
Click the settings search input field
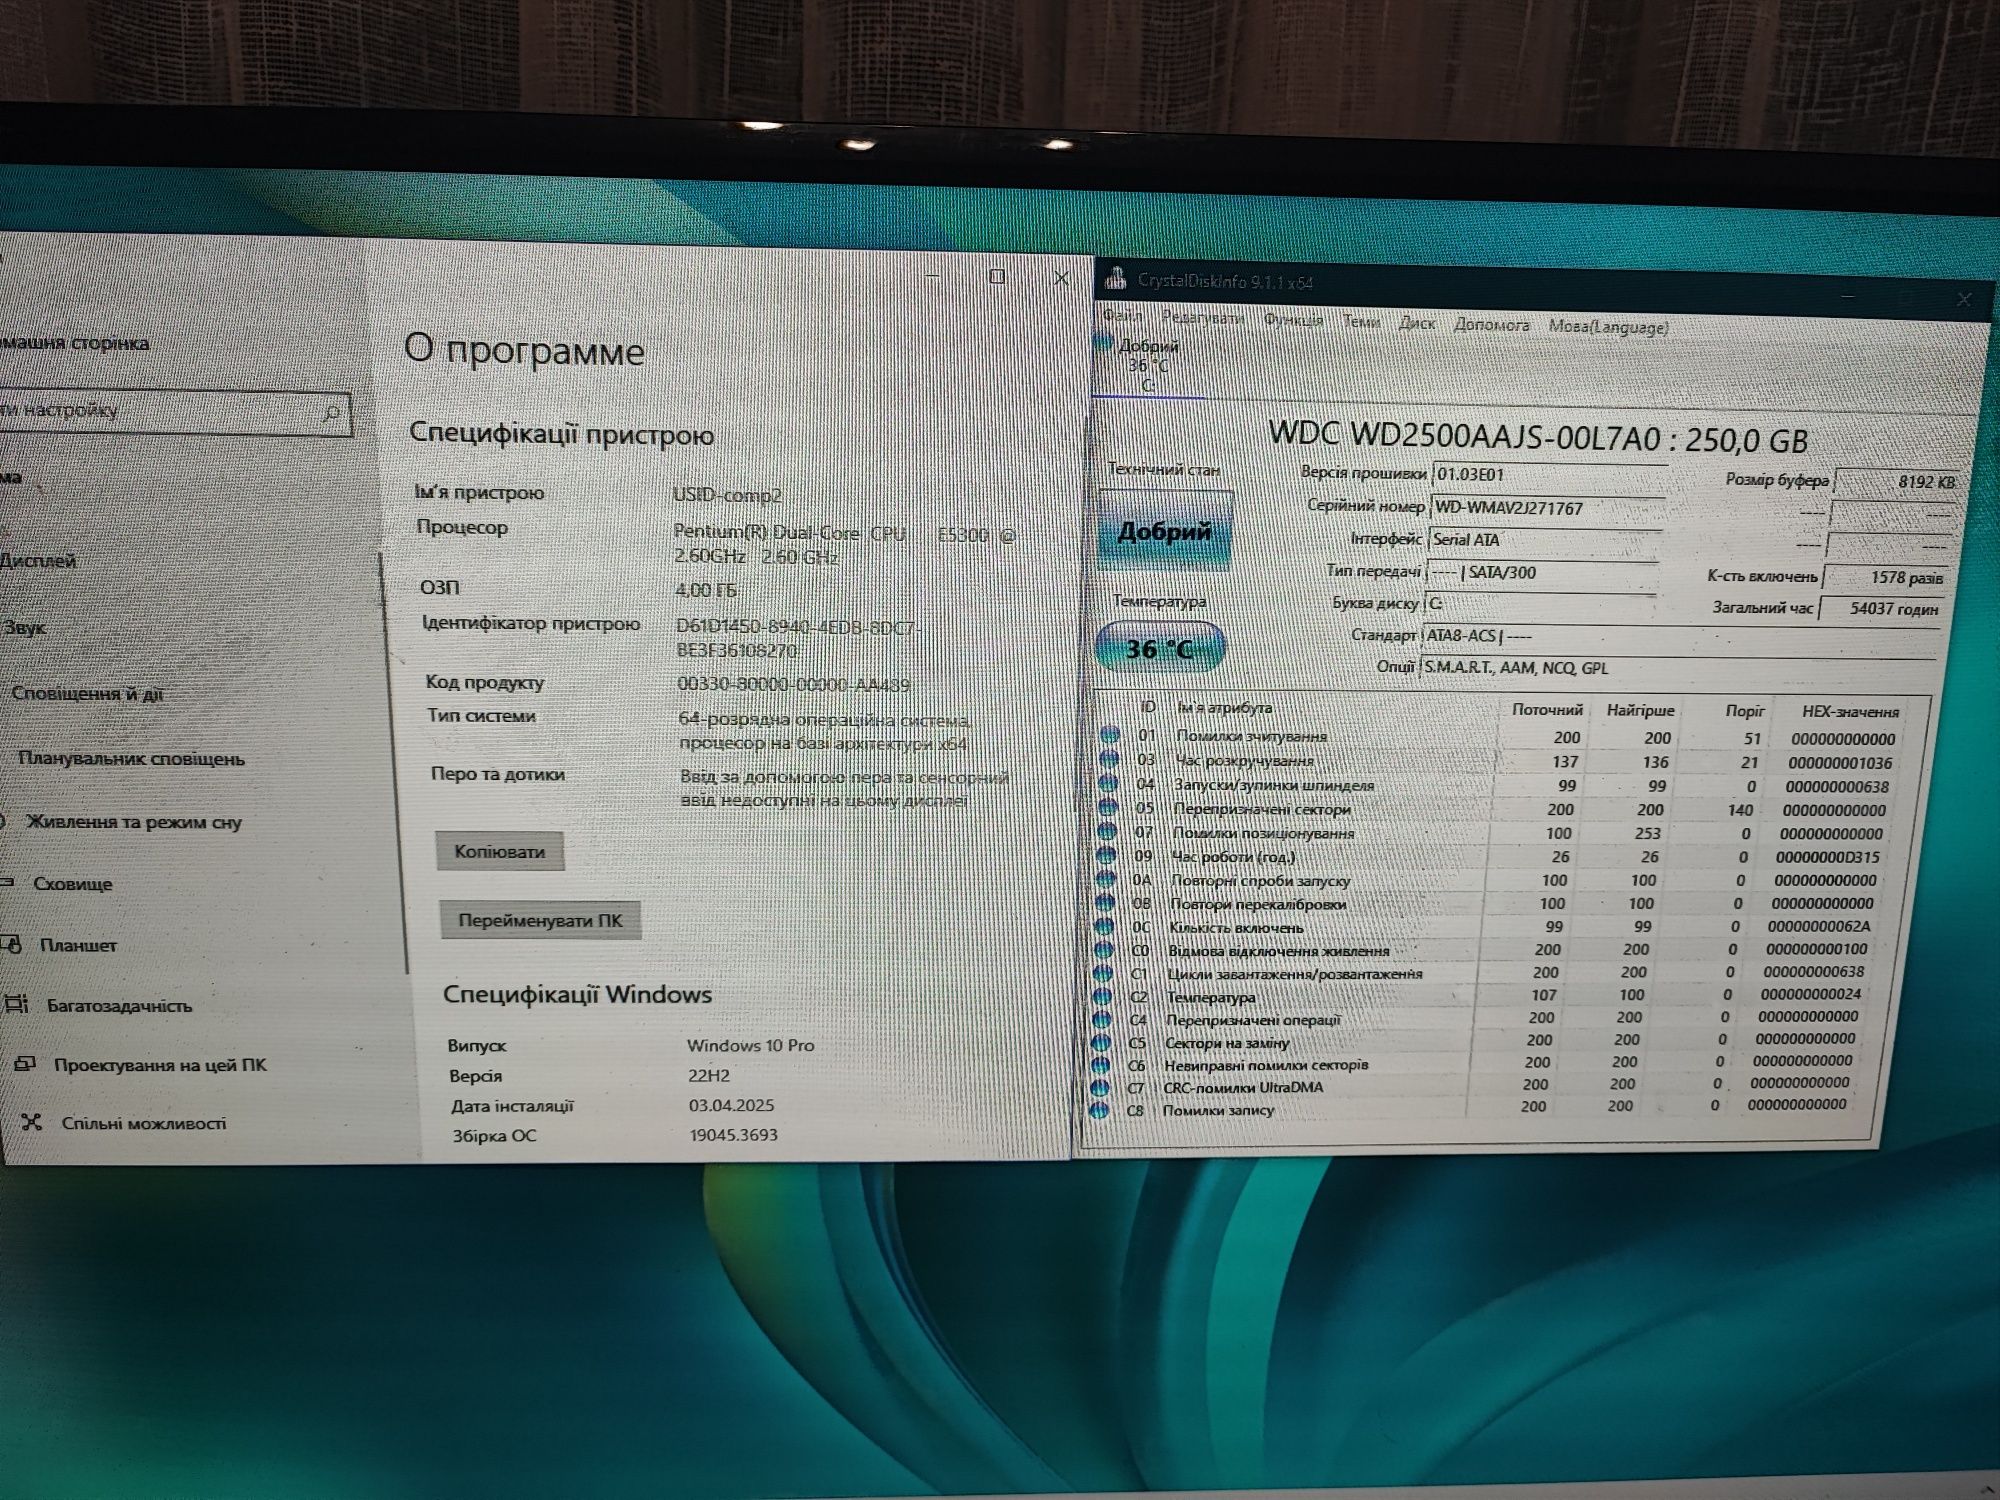click(x=175, y=412)
